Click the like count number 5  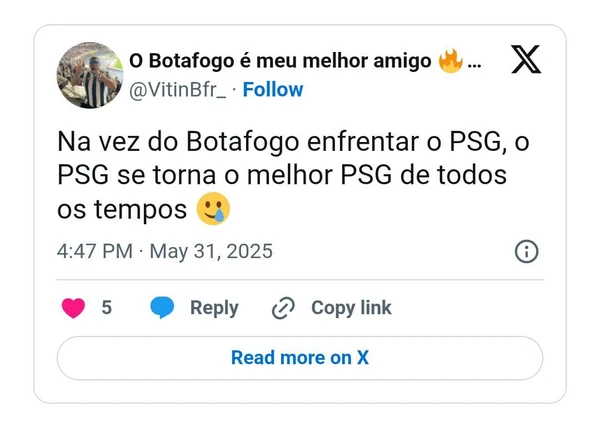(107, 308)
